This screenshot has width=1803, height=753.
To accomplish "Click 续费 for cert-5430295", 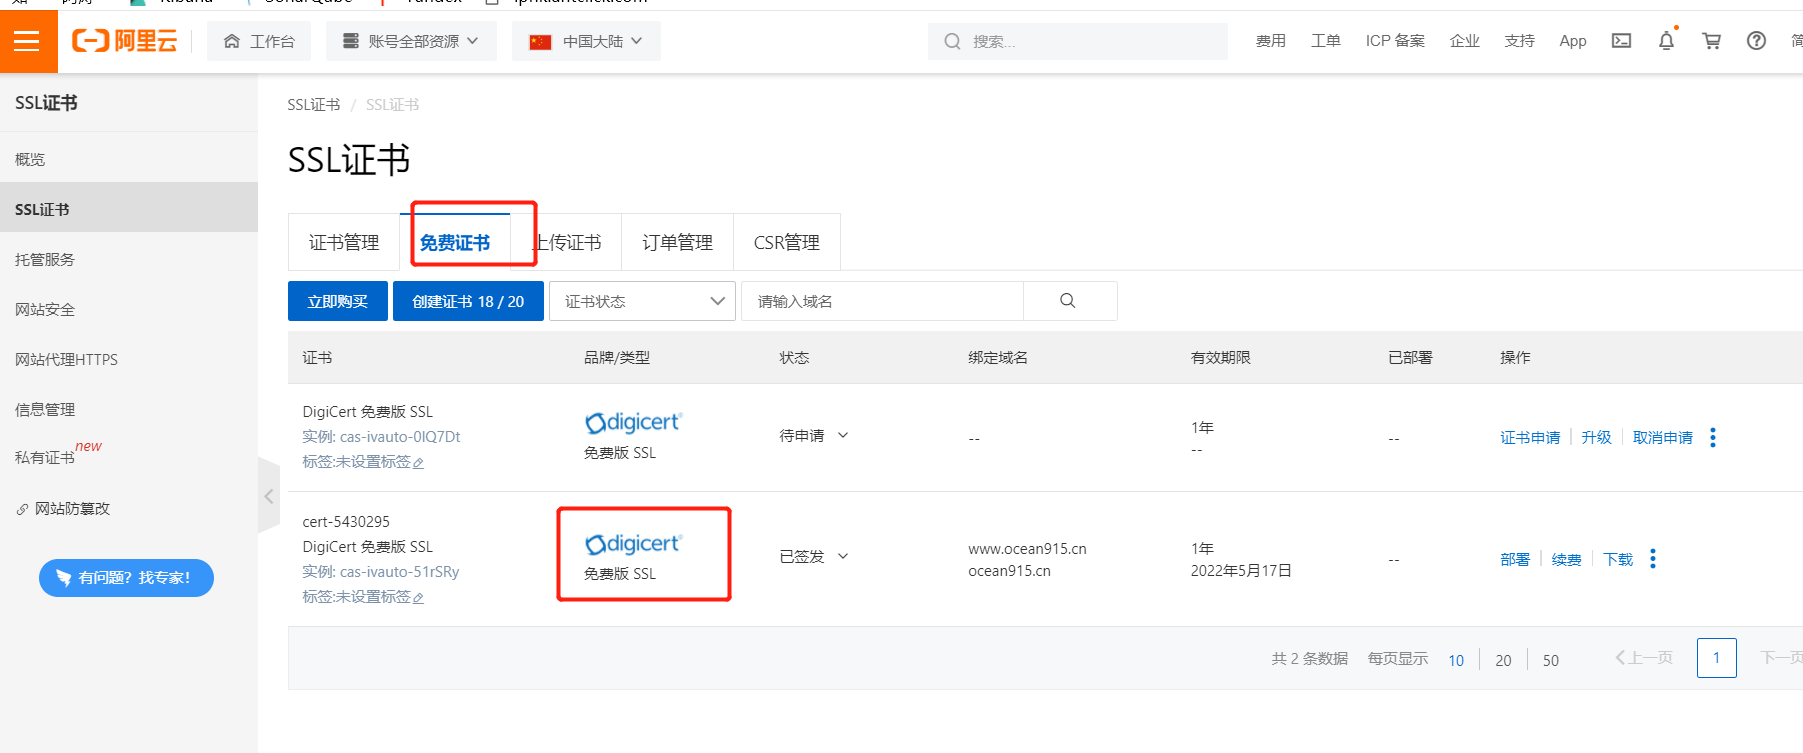I will pos(1567,560).
